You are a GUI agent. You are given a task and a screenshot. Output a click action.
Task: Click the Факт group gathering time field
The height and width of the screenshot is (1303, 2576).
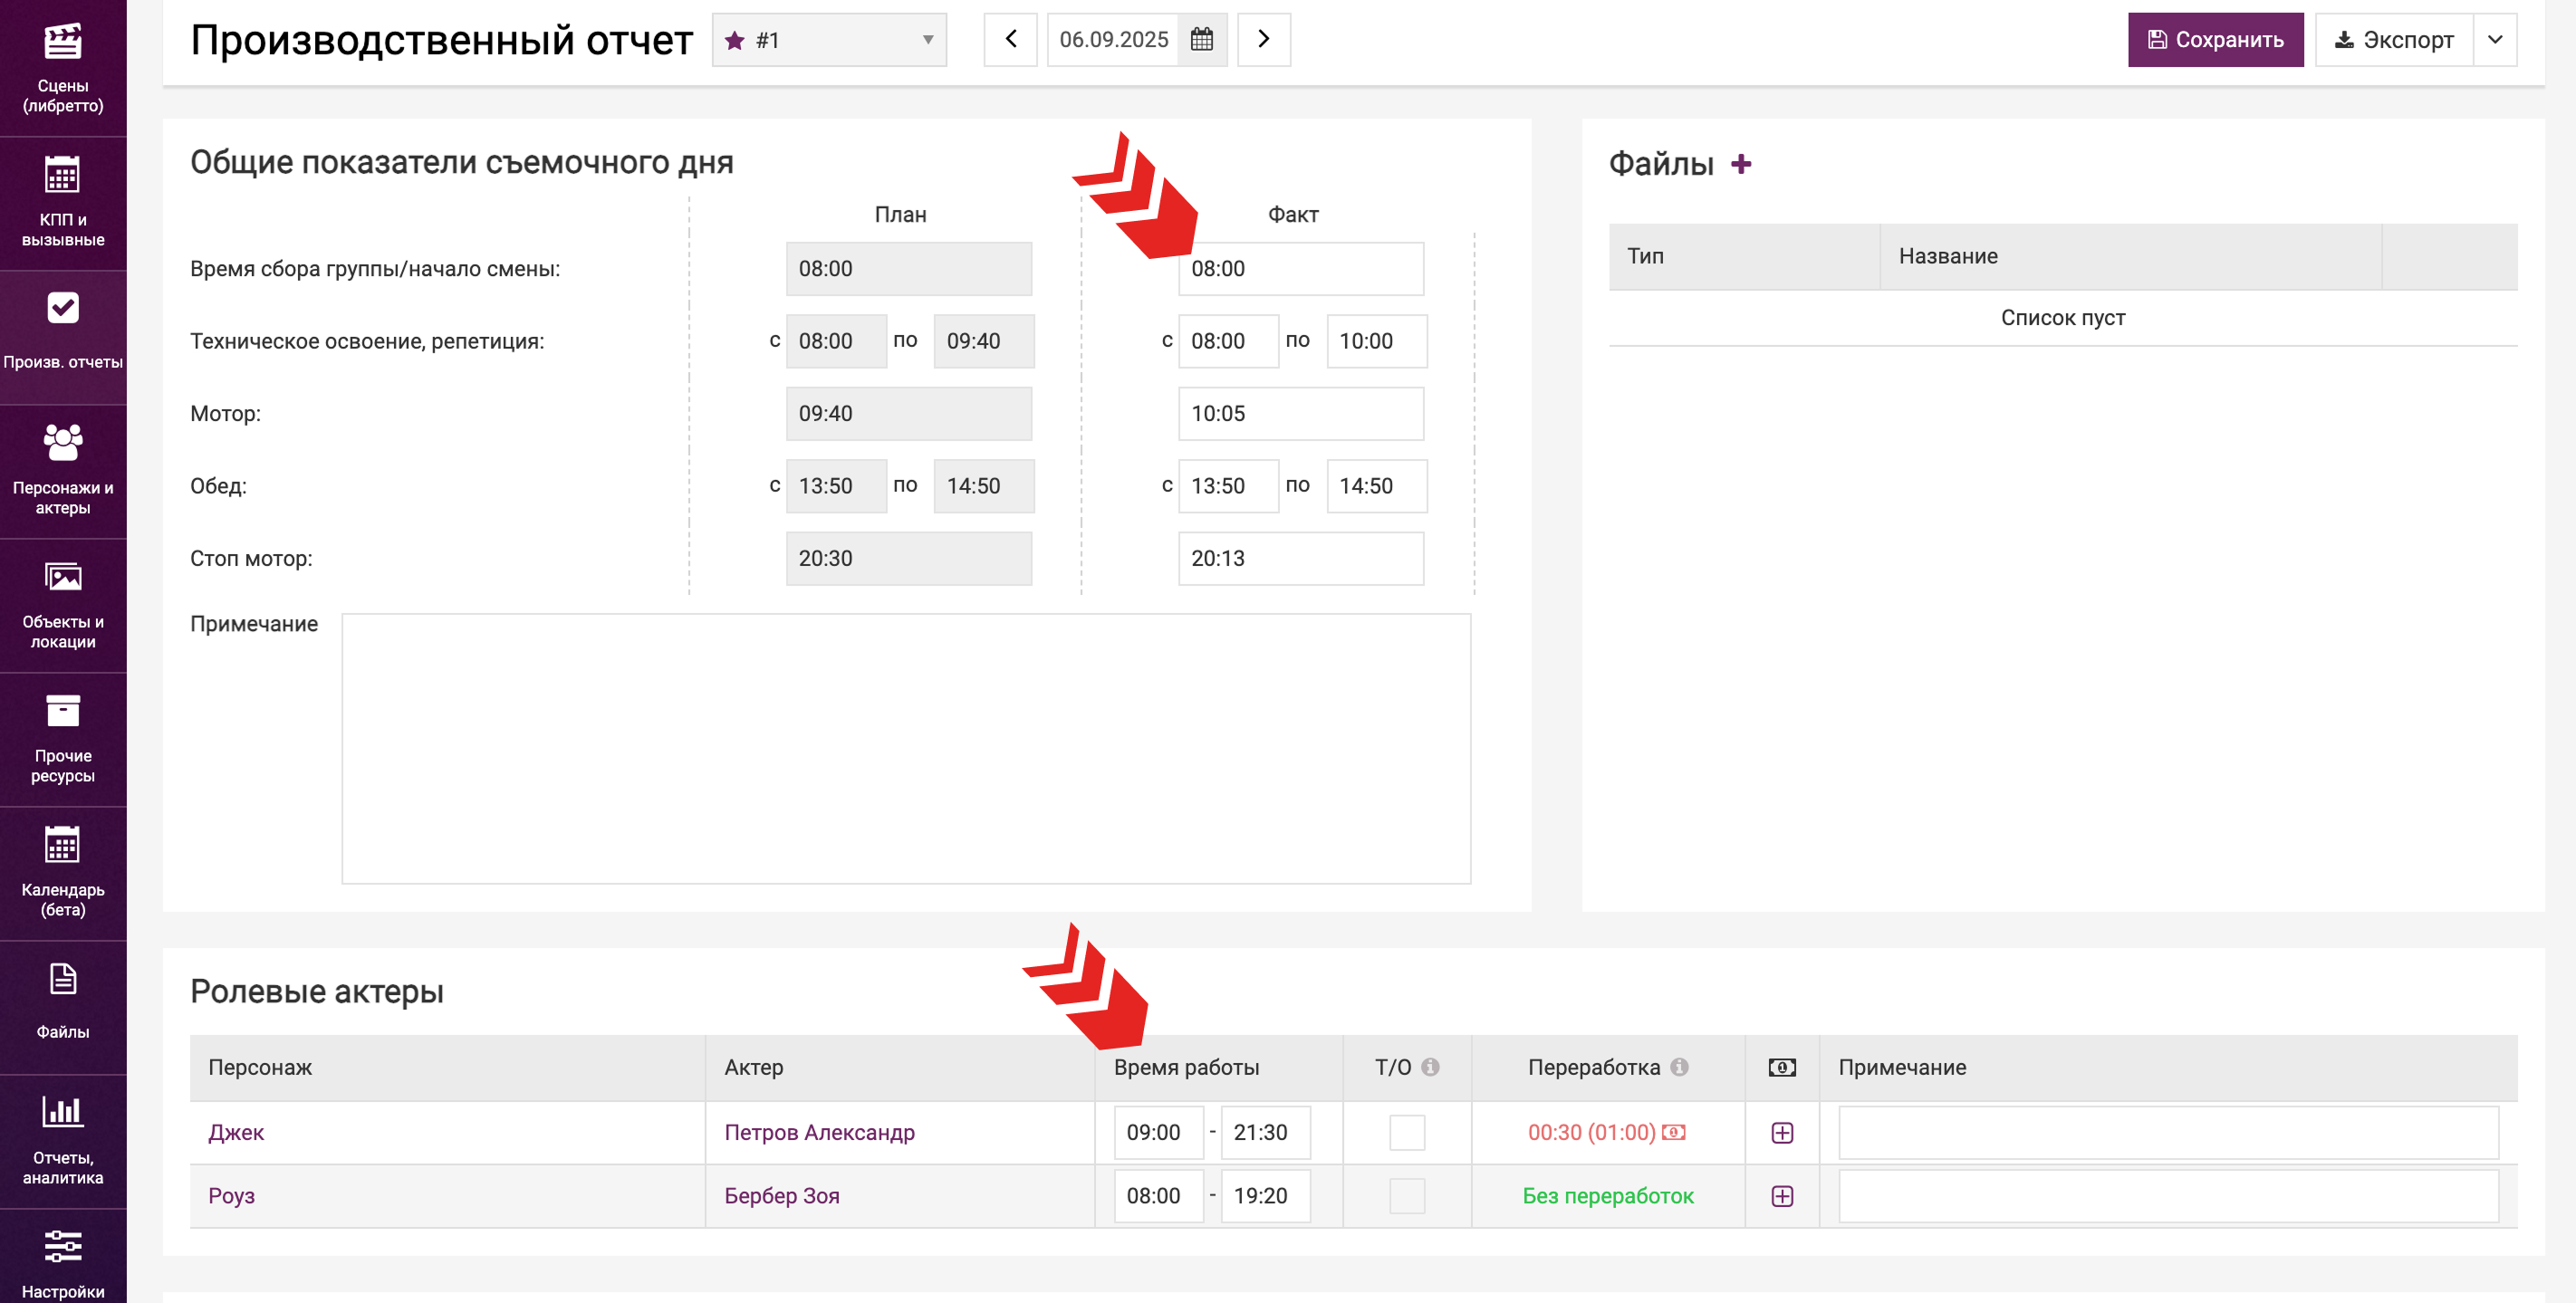(x=1301, y=269)
